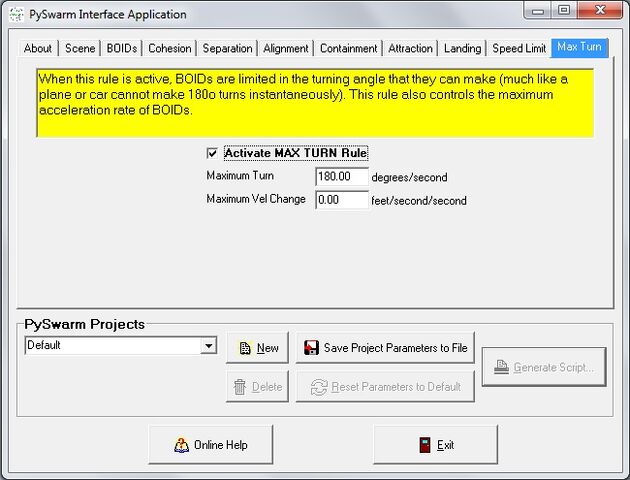Switch to the Speed Limit tab
This screenshot has width=630, height=480.
[x=519, y=49]
